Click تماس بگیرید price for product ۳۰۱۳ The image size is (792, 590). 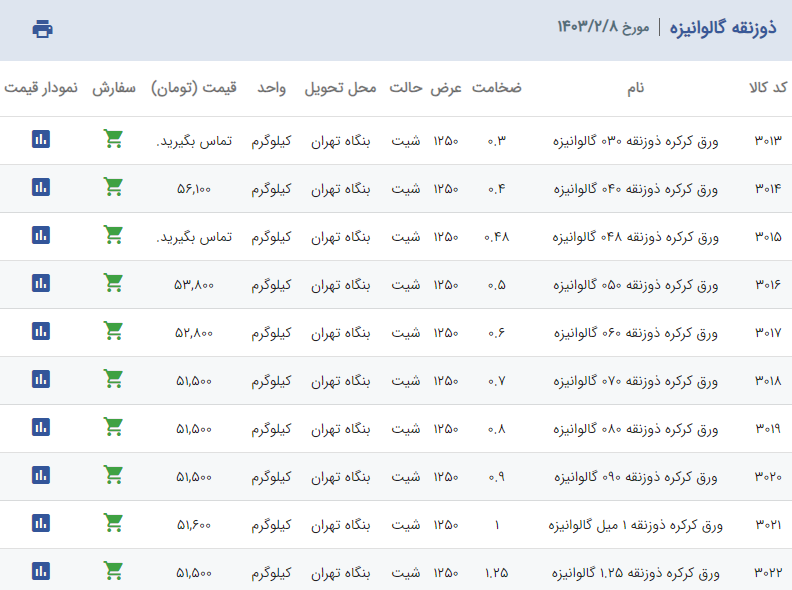[194, 141]
